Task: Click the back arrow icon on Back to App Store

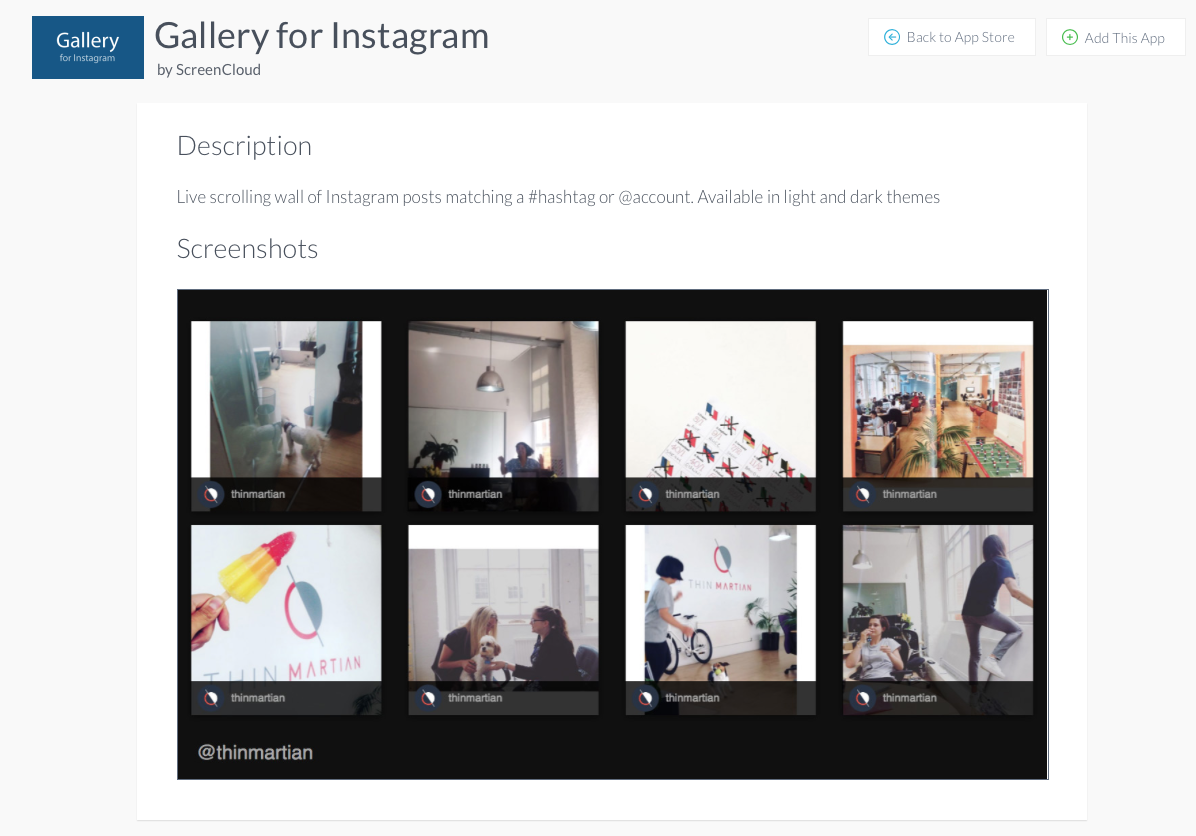Action: pos(892,37)
